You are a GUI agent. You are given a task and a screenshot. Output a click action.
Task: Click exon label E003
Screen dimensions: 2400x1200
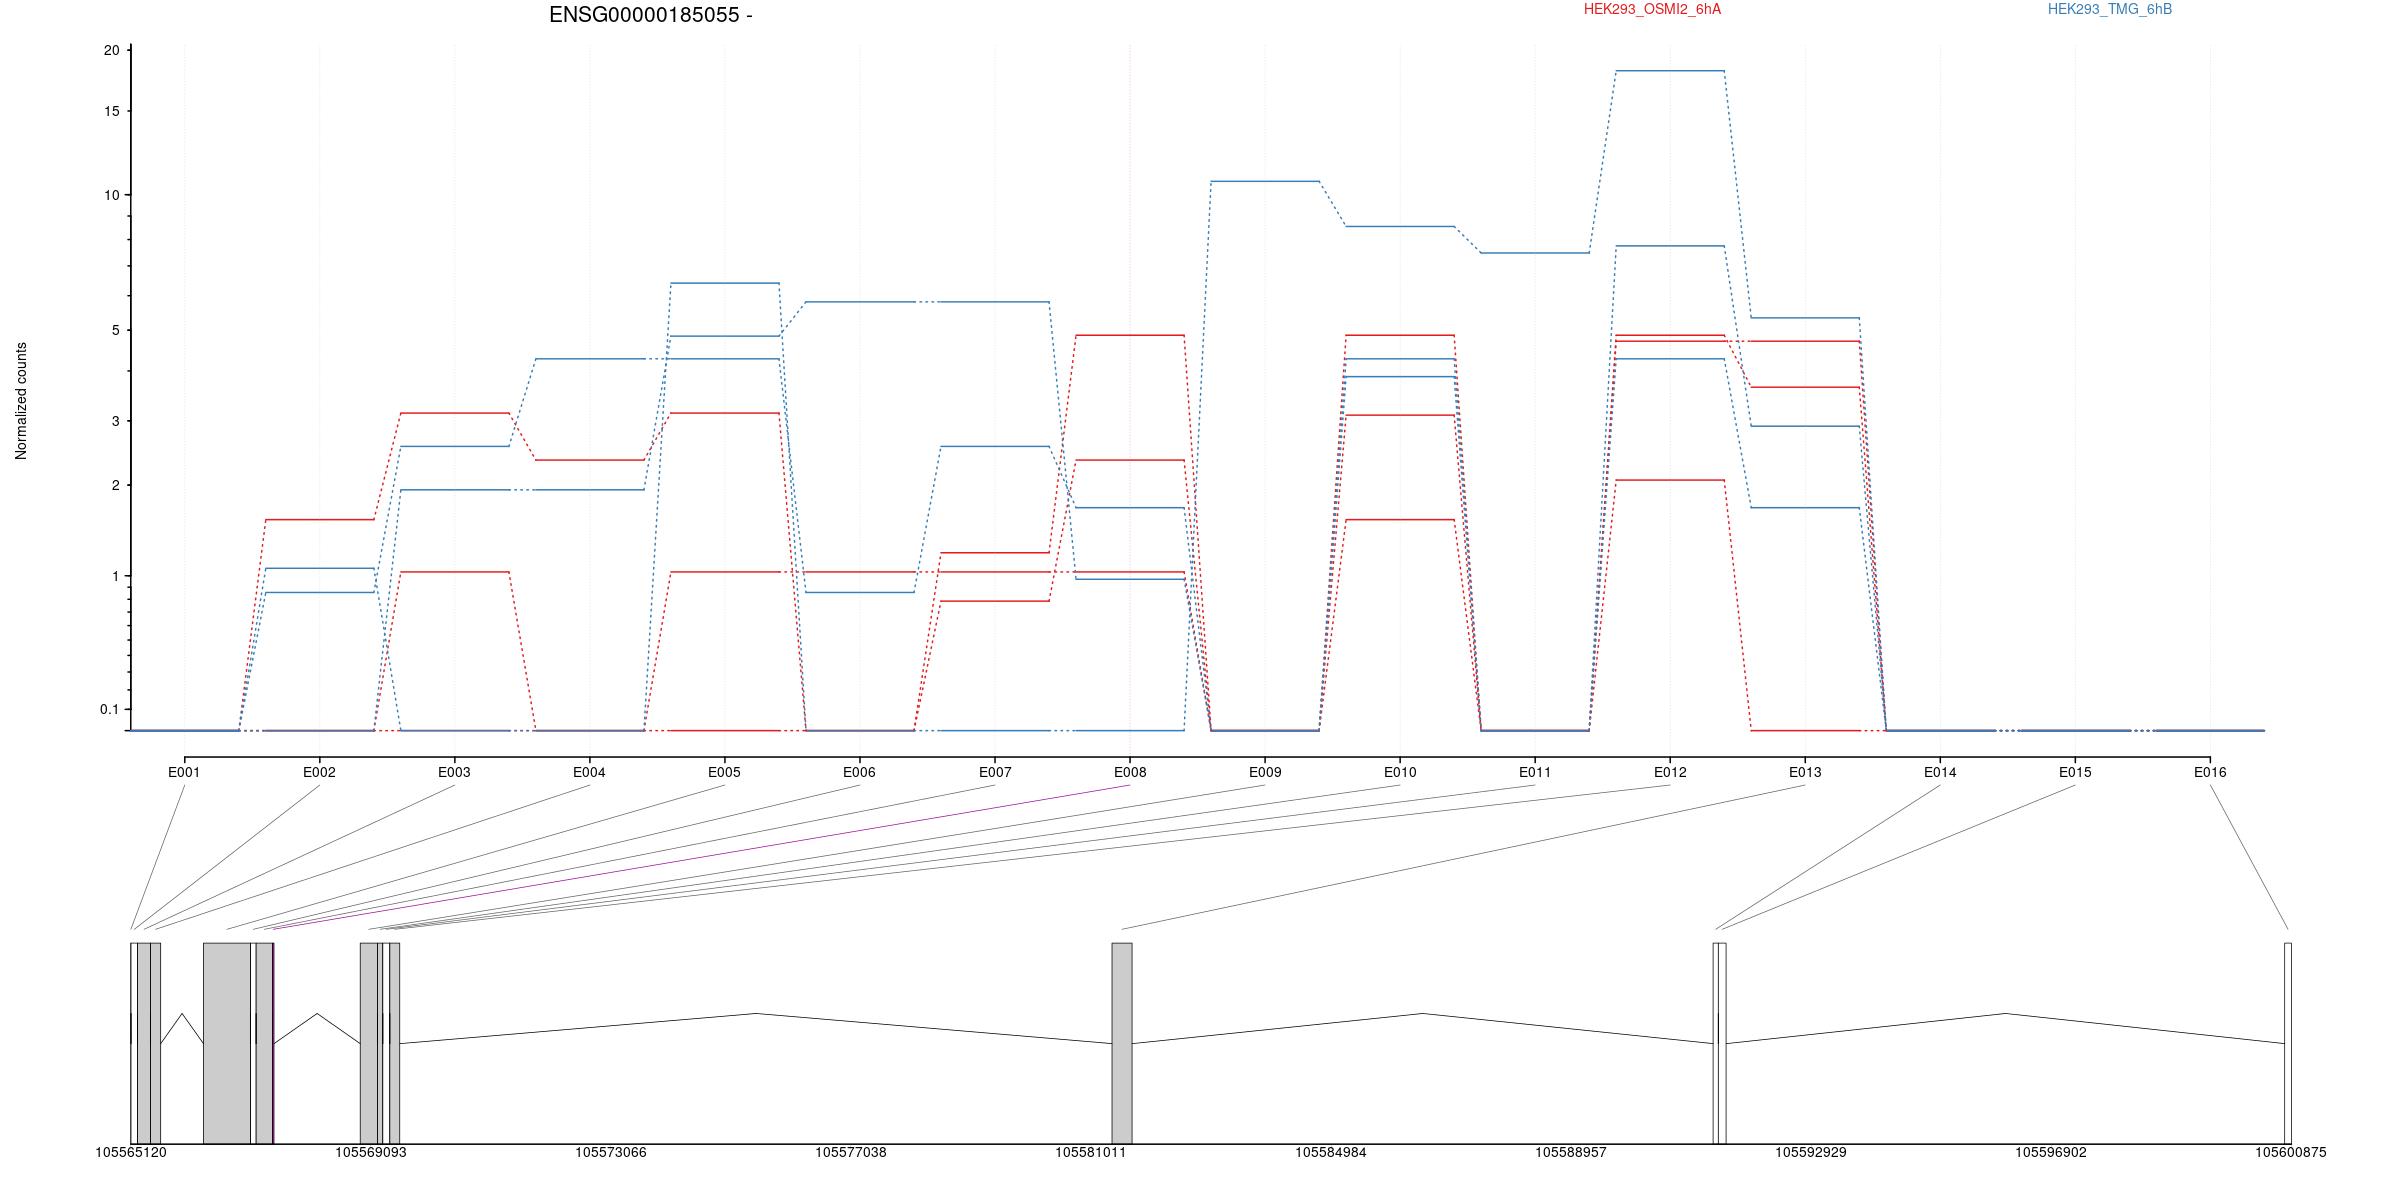point(454,772)
